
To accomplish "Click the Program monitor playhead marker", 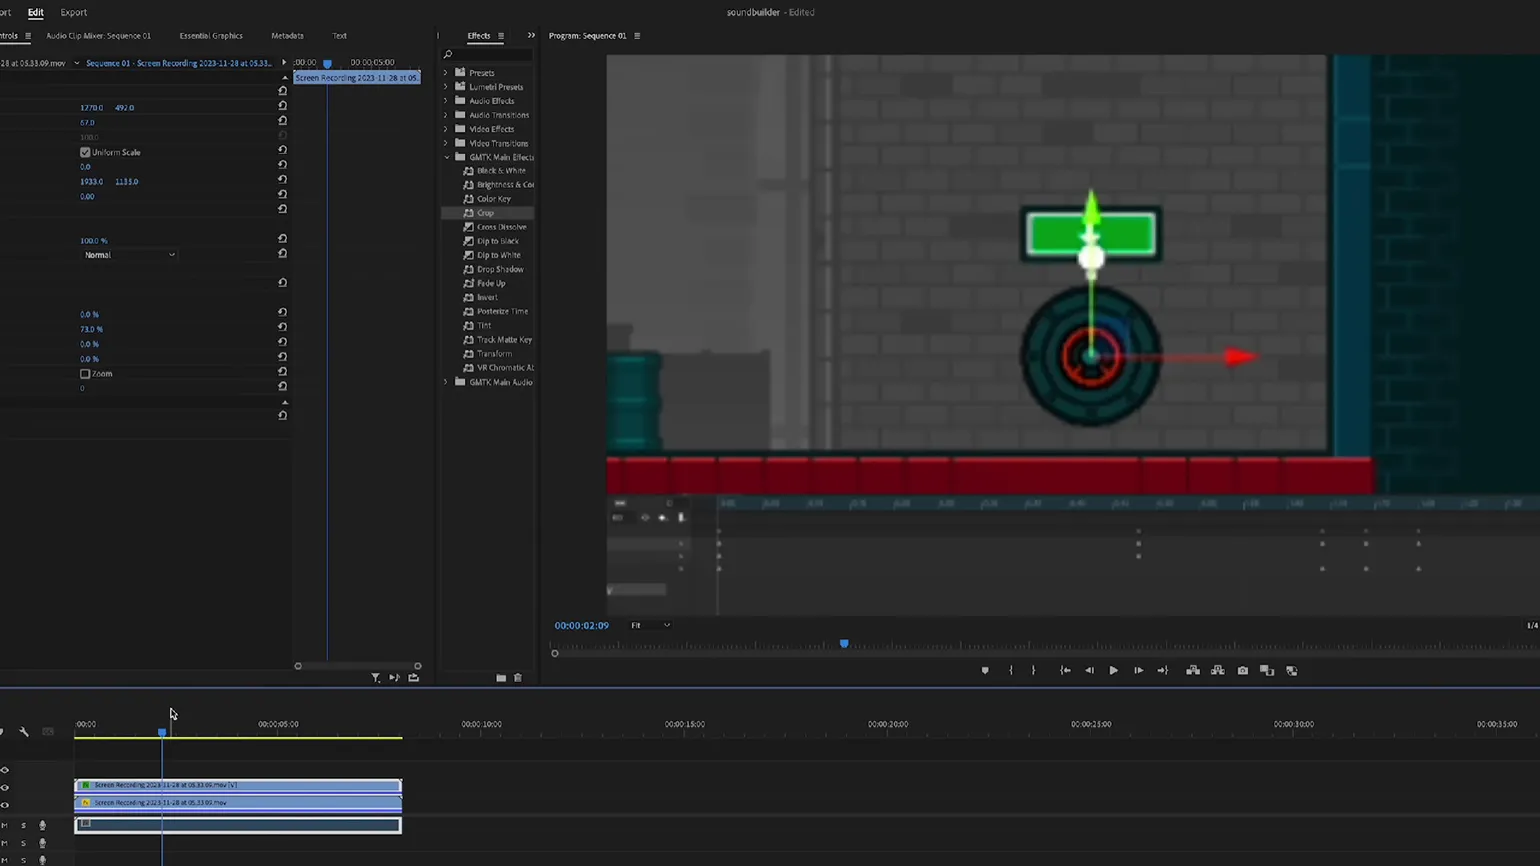I will pos(844,644).
